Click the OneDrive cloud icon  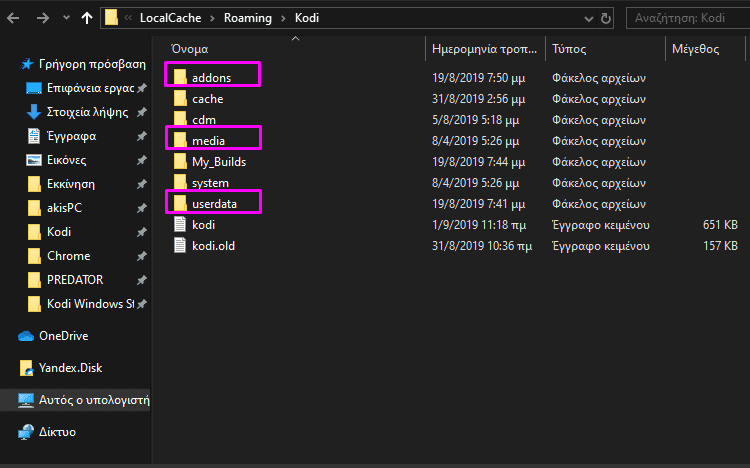tap(26, 336)
